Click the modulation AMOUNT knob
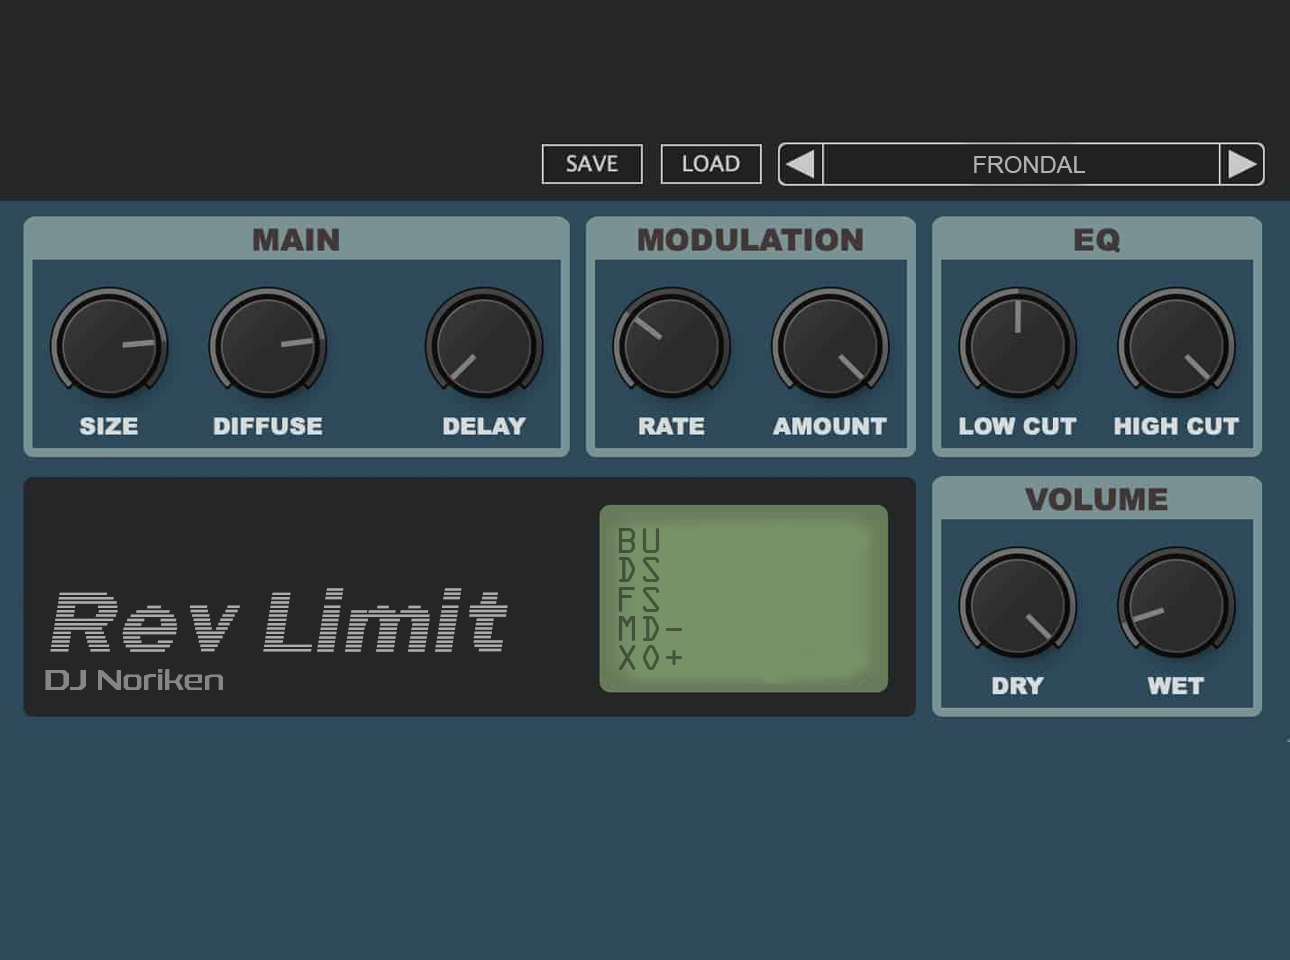This screenshot has width=1290, height=960. point(830,346)
